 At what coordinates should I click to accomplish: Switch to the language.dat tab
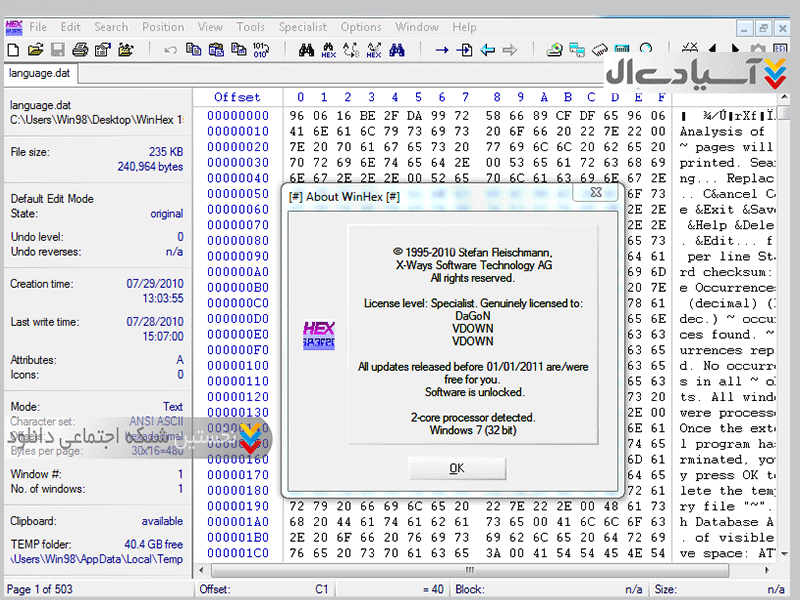pyautogui.click(x=39, y=73)
